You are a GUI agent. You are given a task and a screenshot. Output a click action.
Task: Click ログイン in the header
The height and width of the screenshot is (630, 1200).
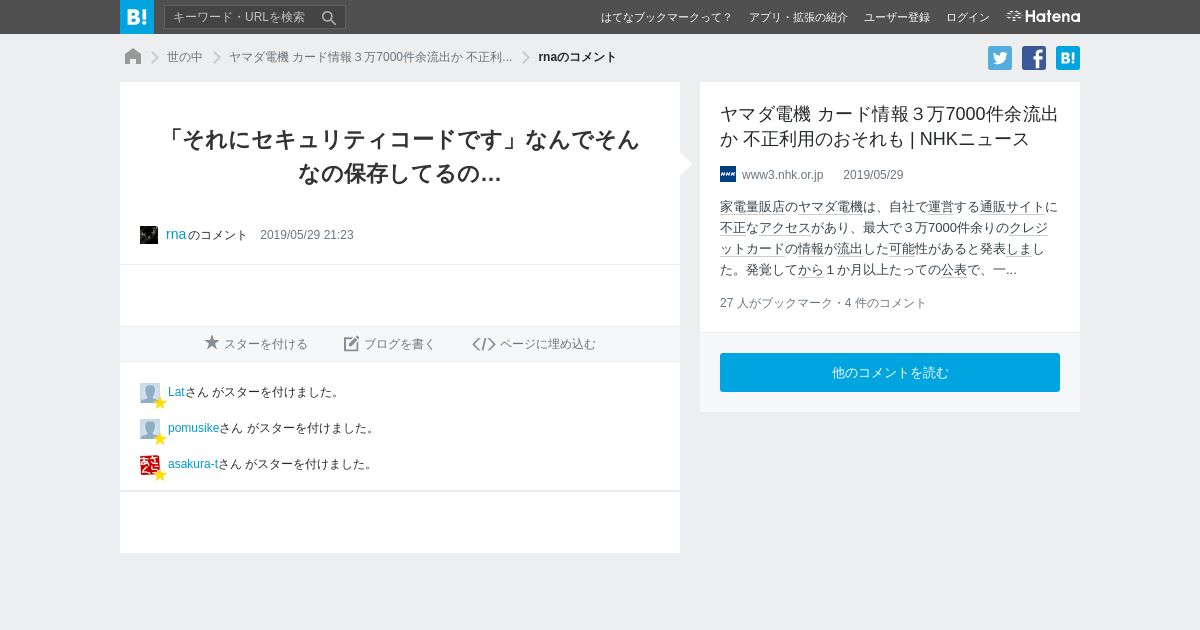coord(968,17)
